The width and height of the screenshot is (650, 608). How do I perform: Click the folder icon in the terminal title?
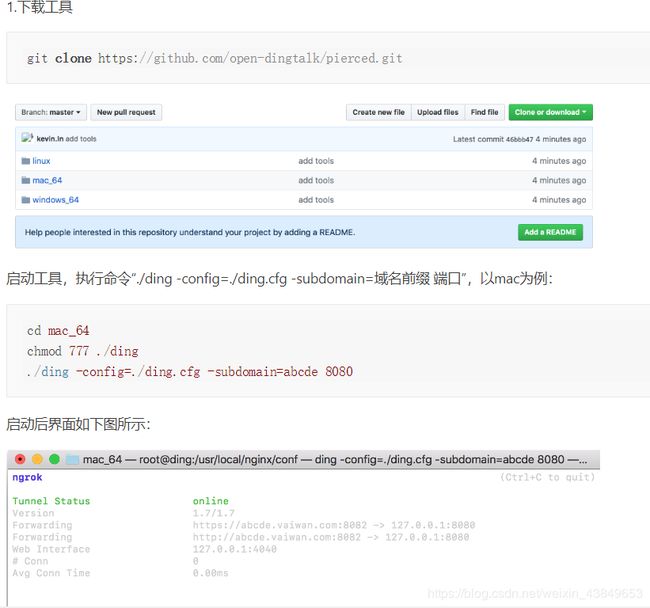[73, 460]
